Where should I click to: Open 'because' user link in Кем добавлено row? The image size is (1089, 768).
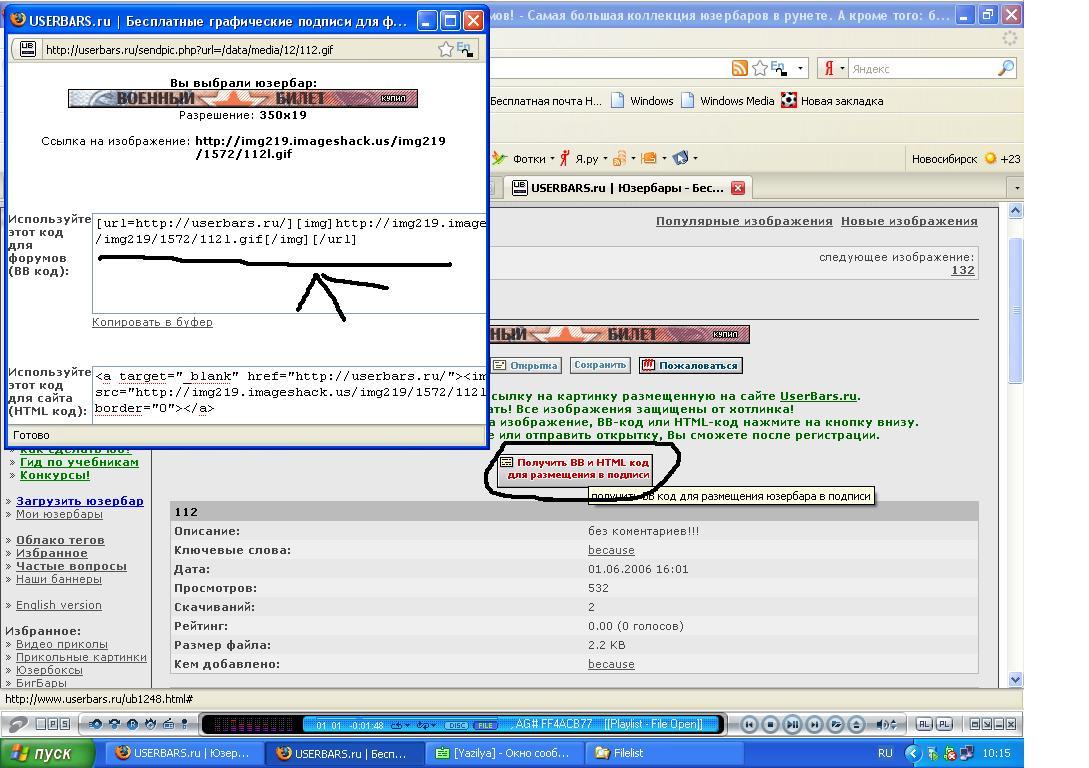point(611,664)
